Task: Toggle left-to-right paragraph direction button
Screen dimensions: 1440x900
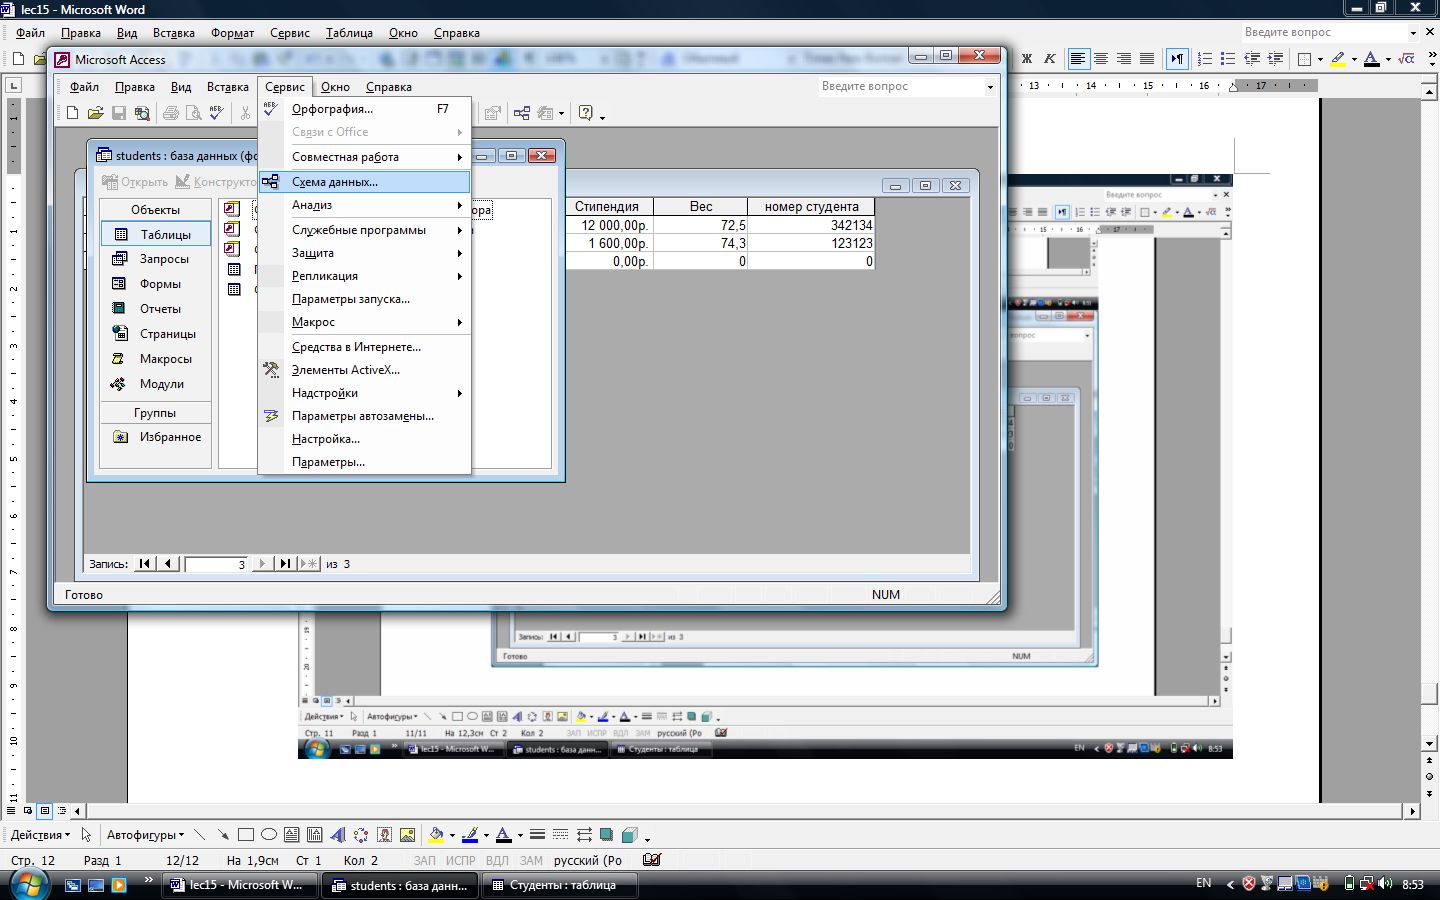Action: [x=1177, y=59]
